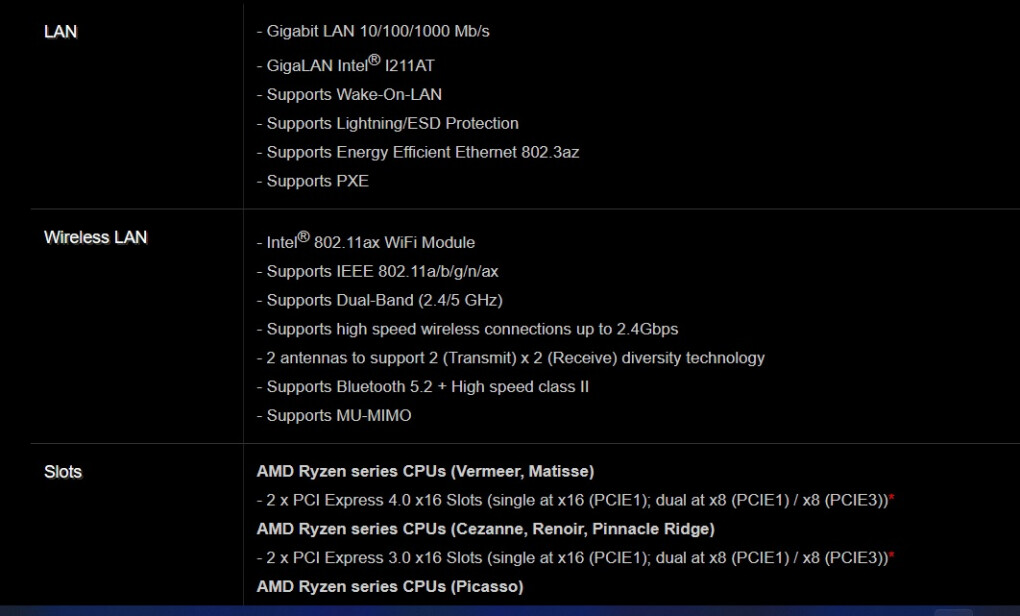
Task: Click the Vermeer, Matisse CPU heading
Action: 425,471
